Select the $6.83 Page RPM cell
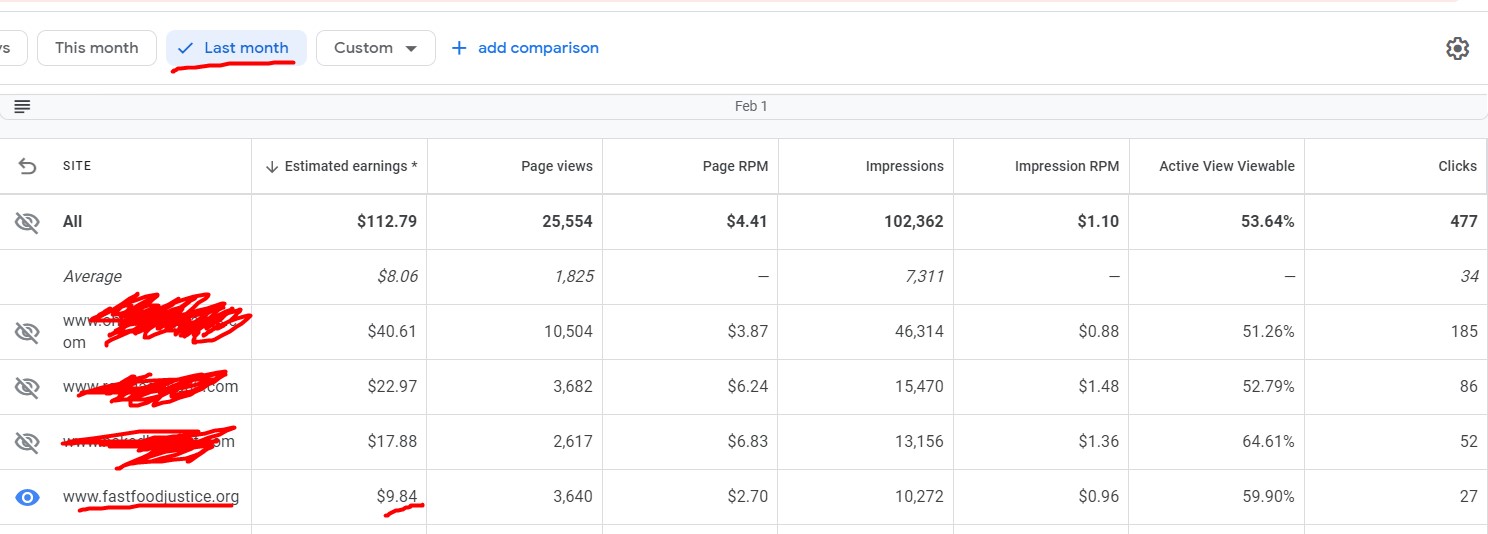The height and width of the screenshot is (534, 1488). (748, 442)
